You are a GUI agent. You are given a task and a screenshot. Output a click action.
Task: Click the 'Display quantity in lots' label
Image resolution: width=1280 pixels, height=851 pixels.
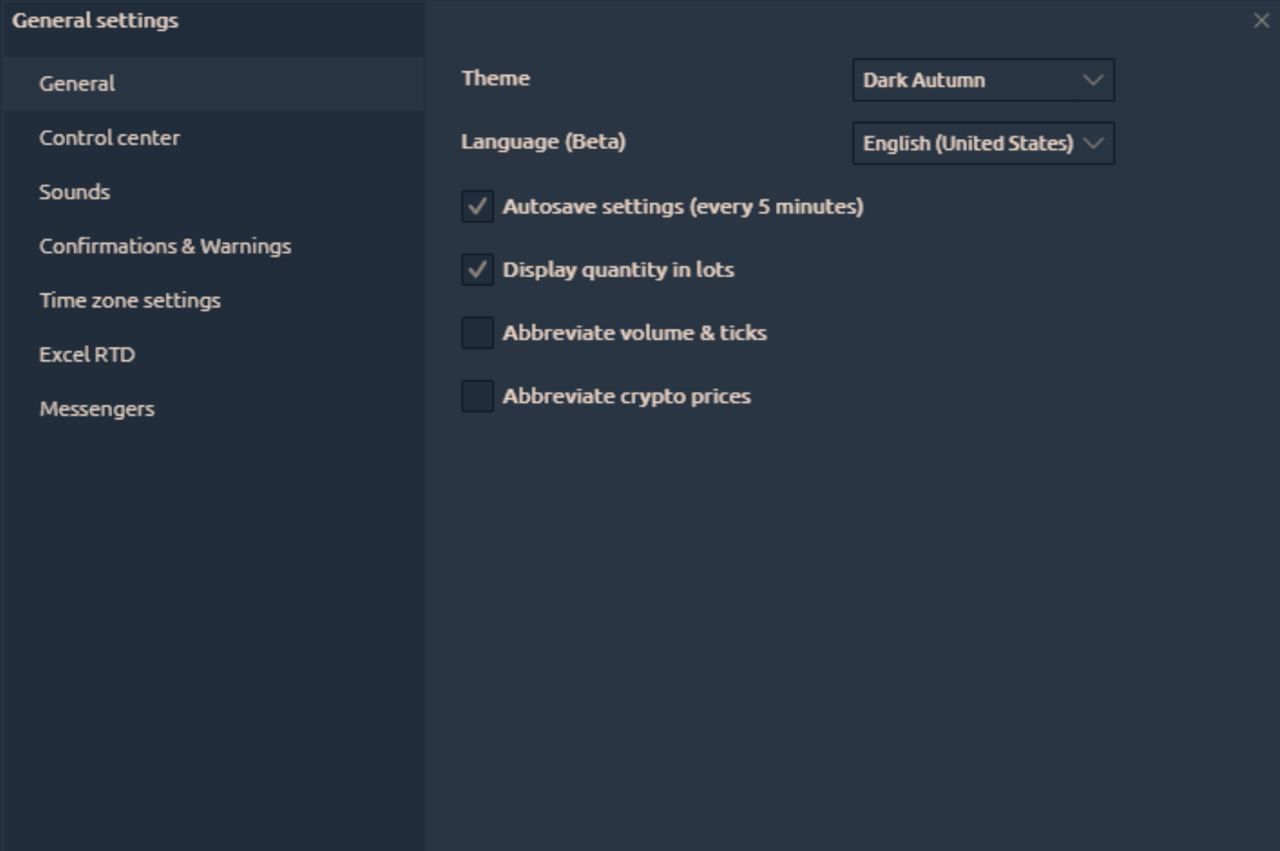tap(618, 270)
